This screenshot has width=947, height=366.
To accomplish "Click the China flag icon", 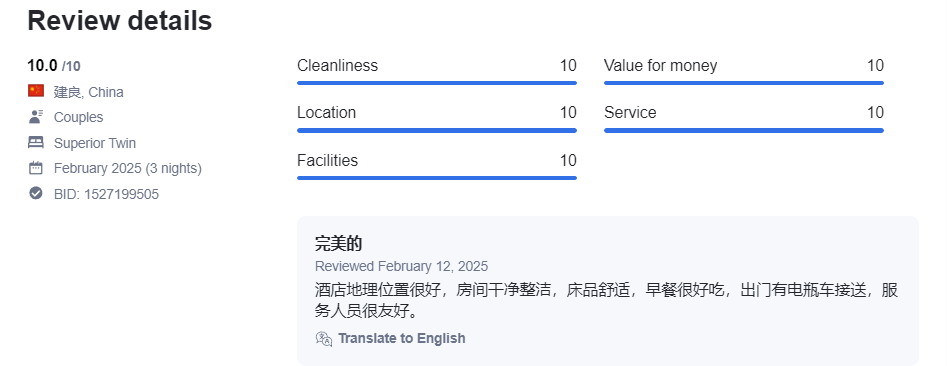I will coord(36,91).
